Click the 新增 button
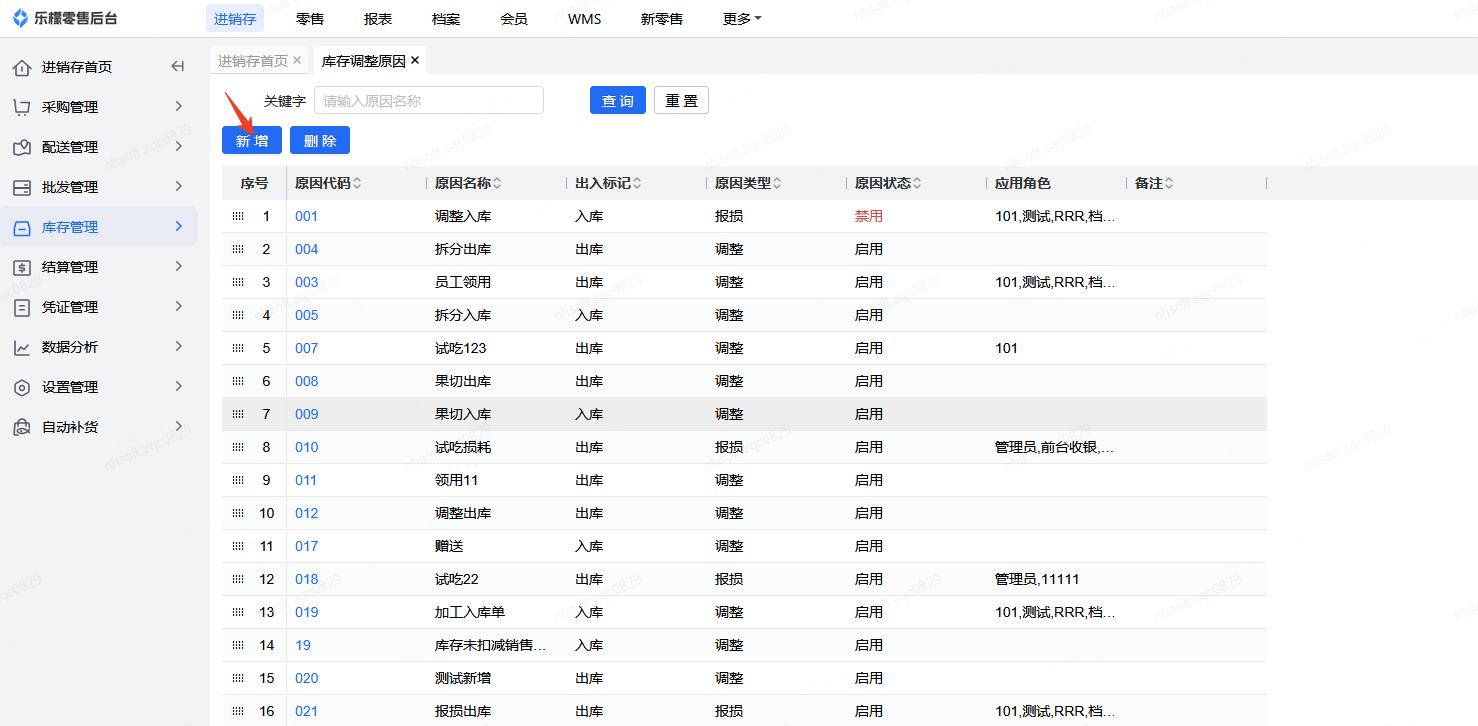This screenshot has height=726, width=1478. [252, 141]
